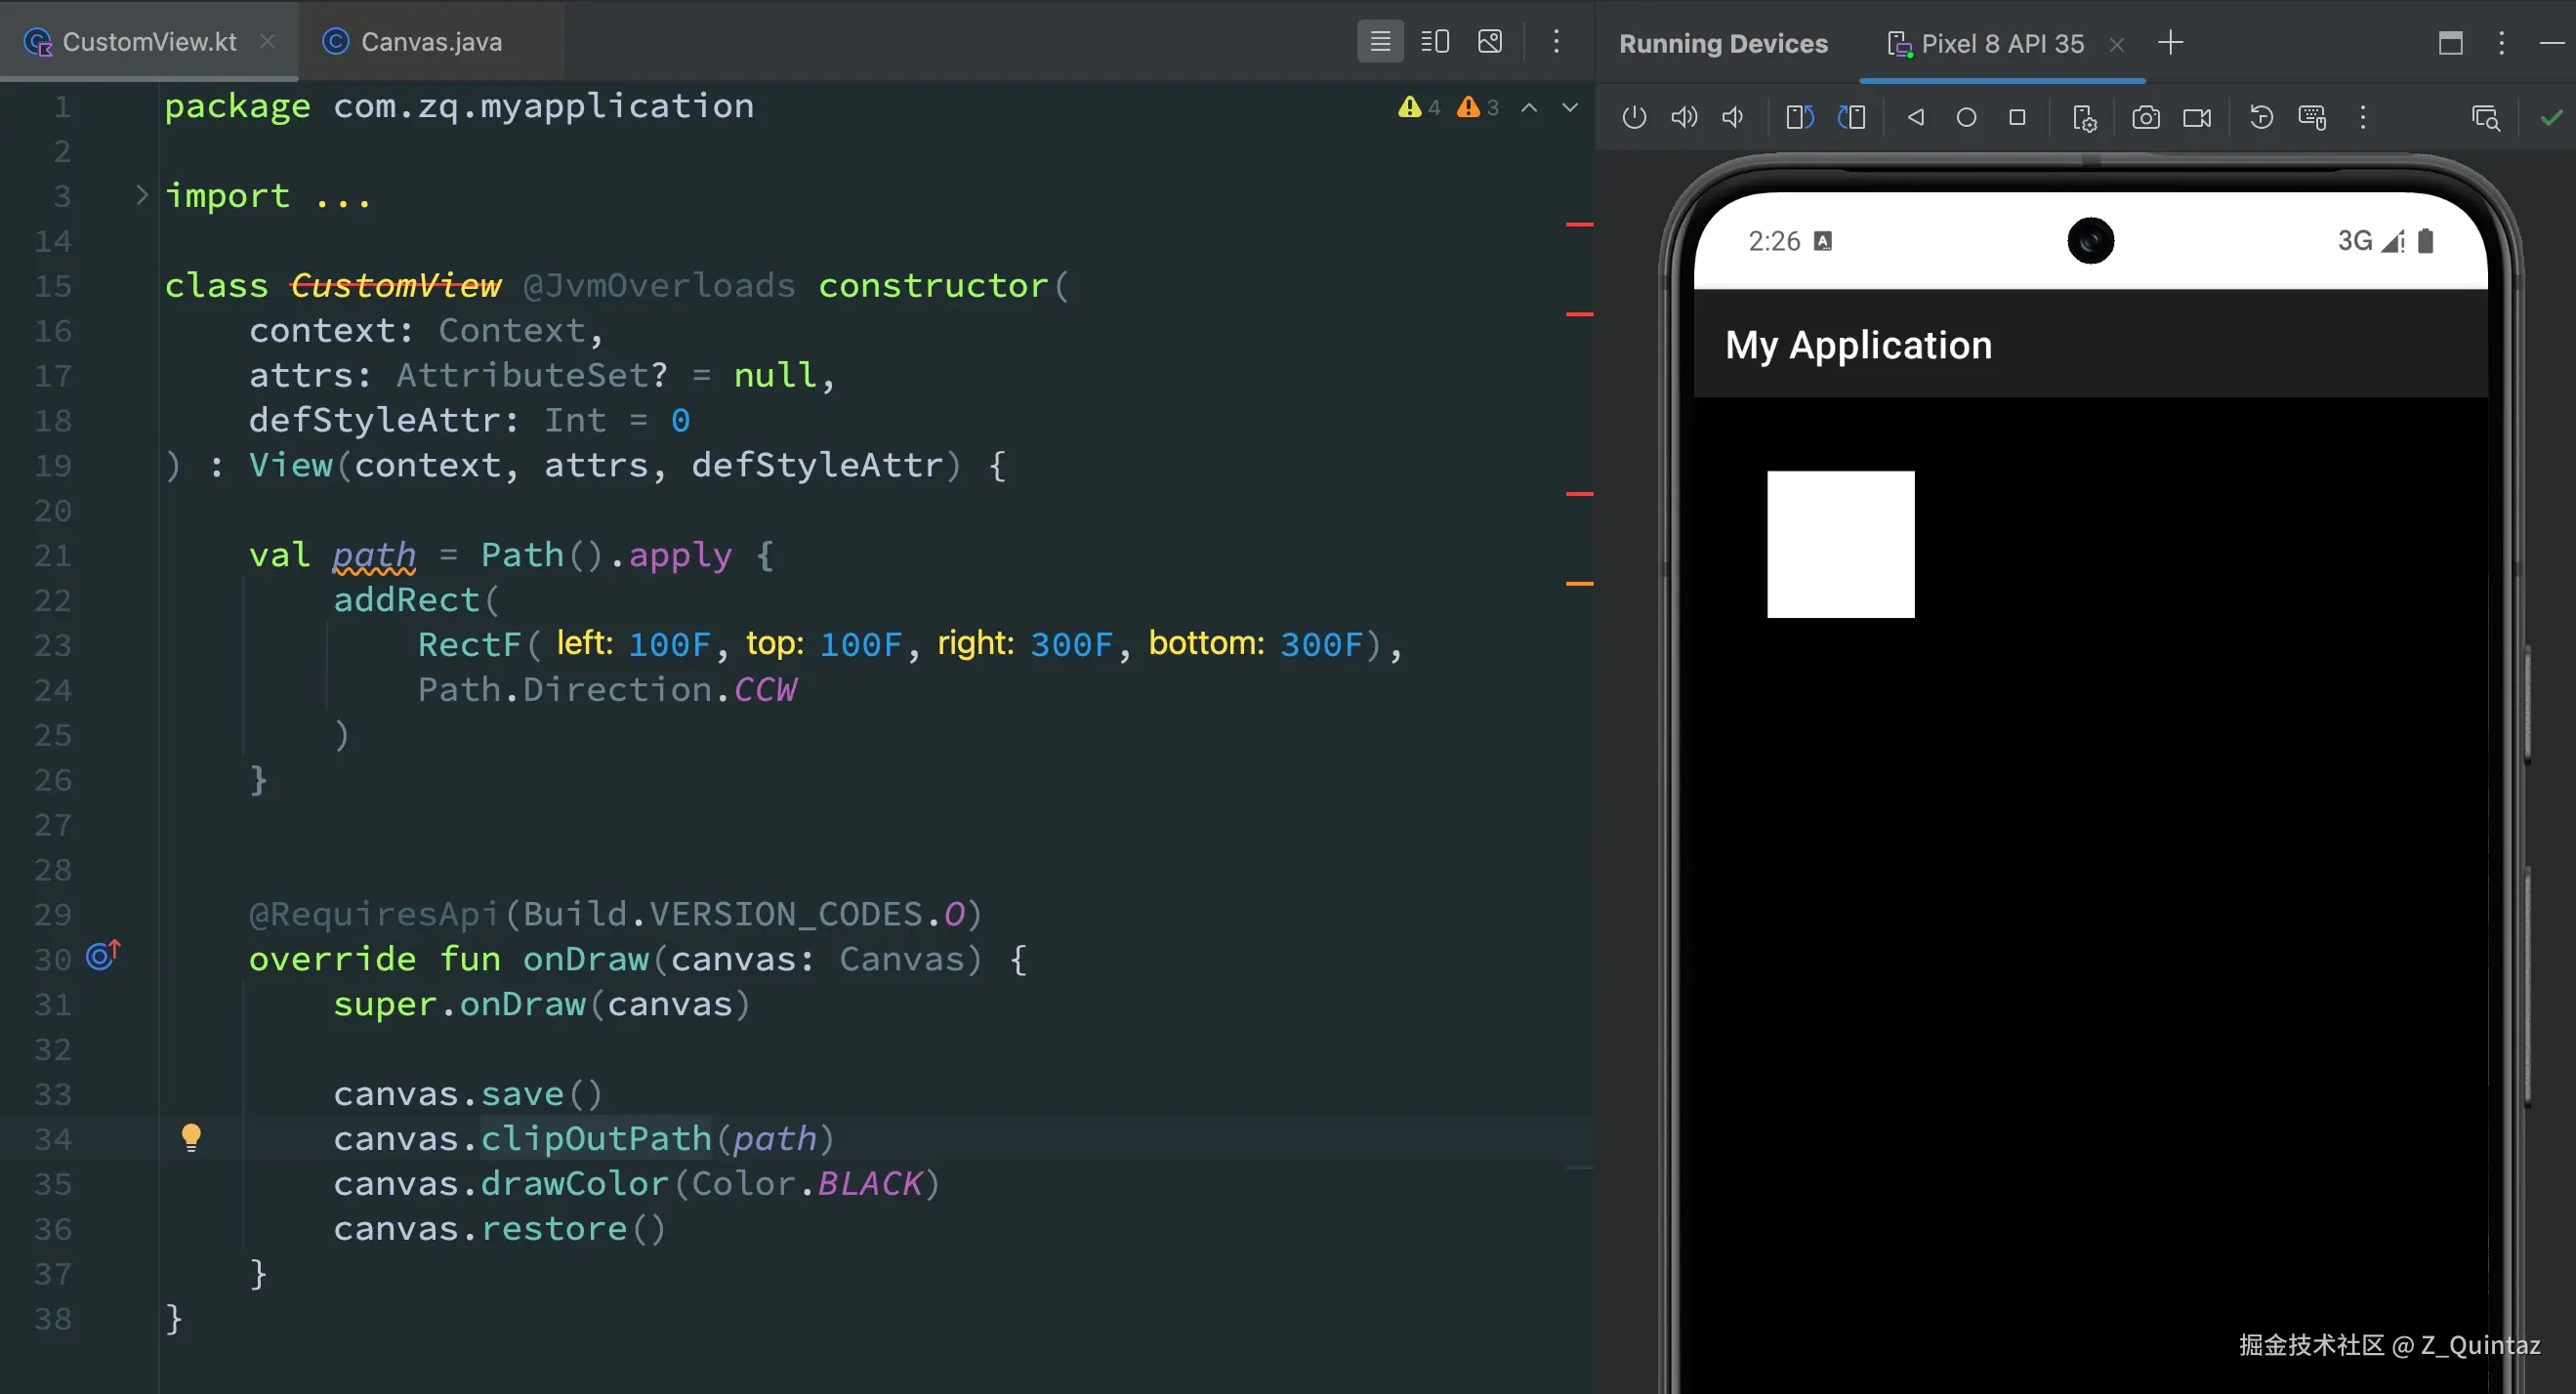Add a new running device tab
This screenshot has width=2576, height=1394.
pyautogui.click(x=2170, y=43)
